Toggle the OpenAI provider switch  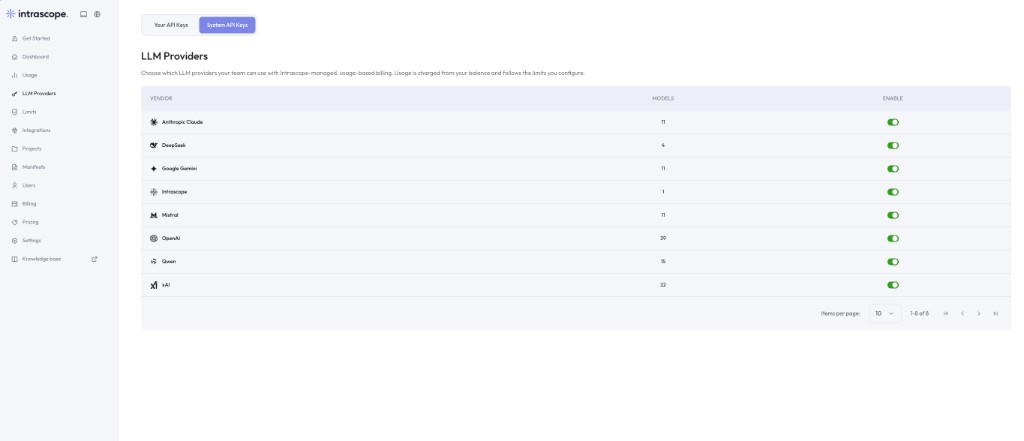click(893, 238)
